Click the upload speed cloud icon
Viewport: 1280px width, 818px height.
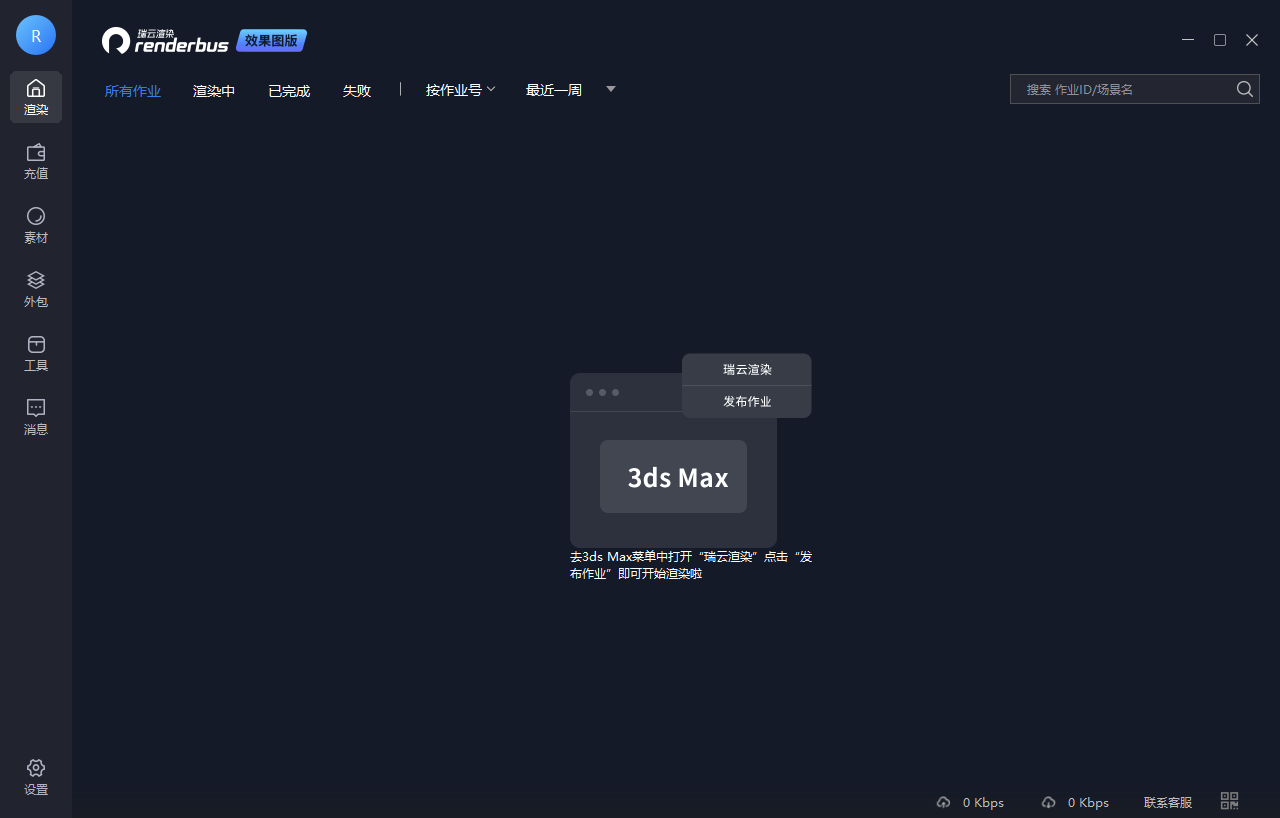click(943, 802)
